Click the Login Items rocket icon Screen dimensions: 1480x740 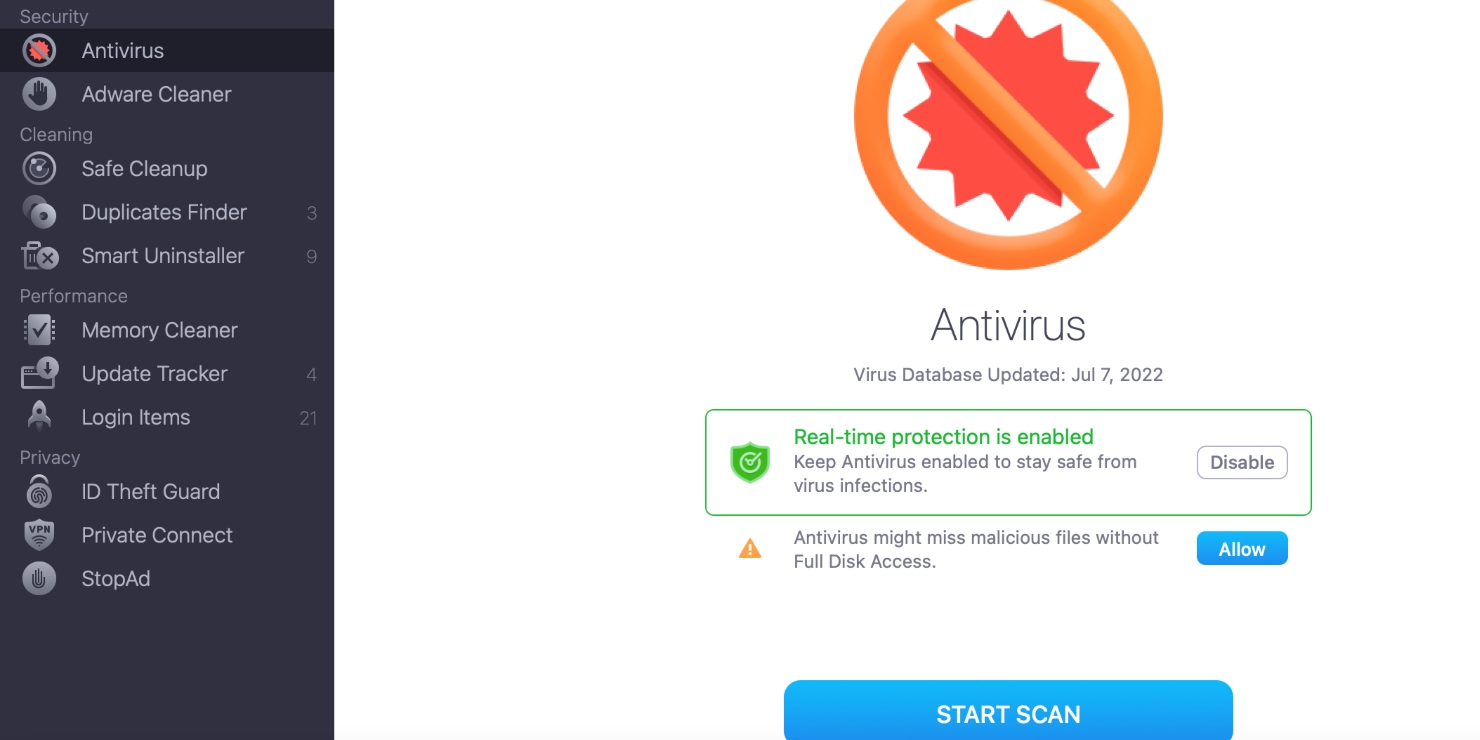pos(39,417)
